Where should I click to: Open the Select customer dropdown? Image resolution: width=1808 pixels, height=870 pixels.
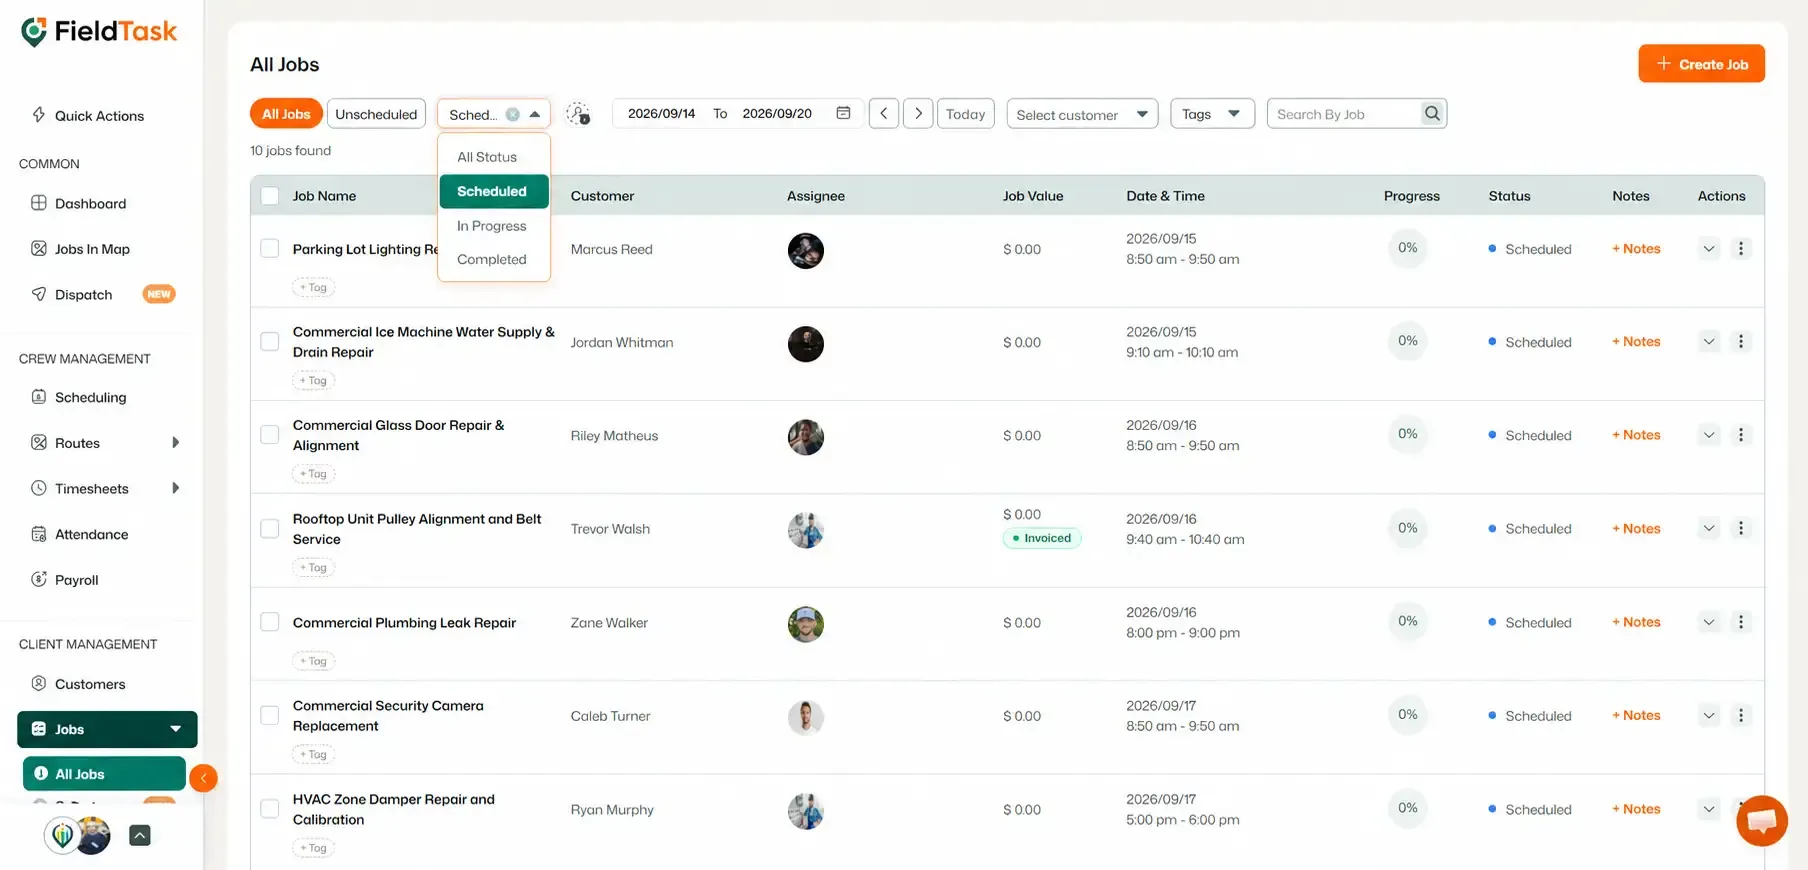click(1082, 114)
